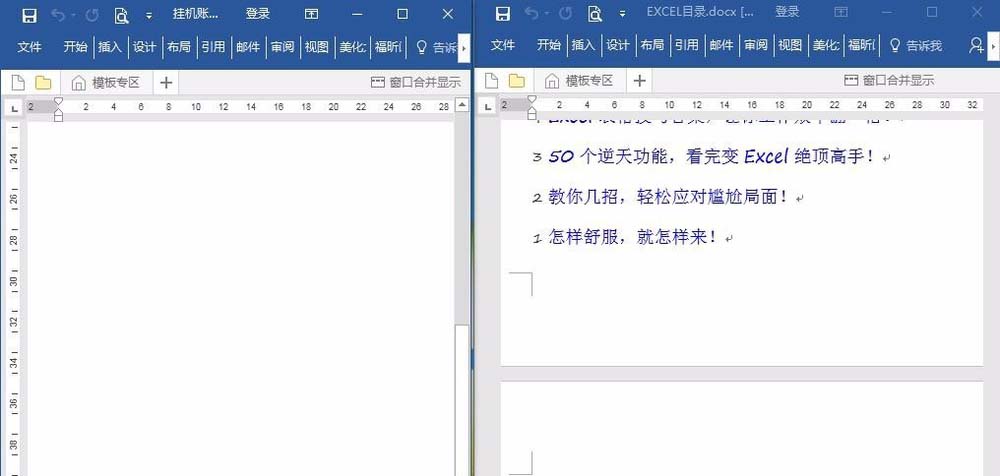Click new document icon in left tab bar
The width and height of the screenshot is (1000, 476).
18,82
